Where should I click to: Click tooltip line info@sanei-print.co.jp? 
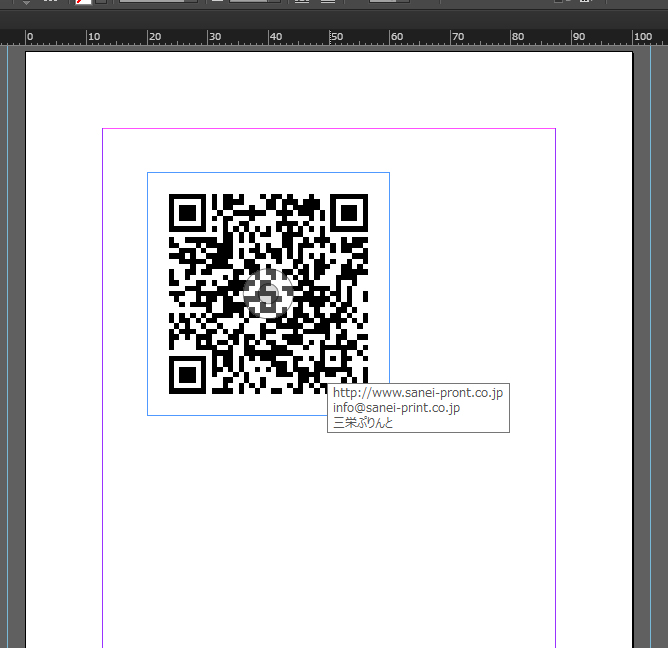point(396,408)
